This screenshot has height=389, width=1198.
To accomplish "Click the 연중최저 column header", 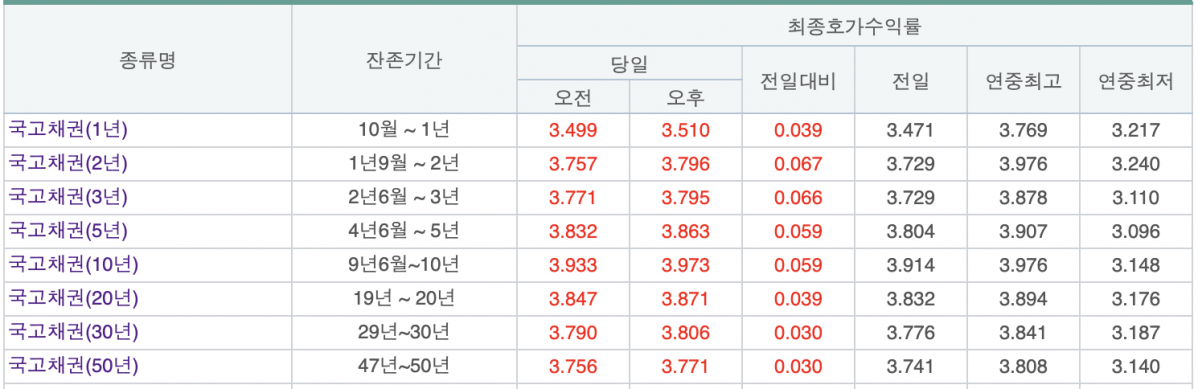I will [x=1136, y=80].
